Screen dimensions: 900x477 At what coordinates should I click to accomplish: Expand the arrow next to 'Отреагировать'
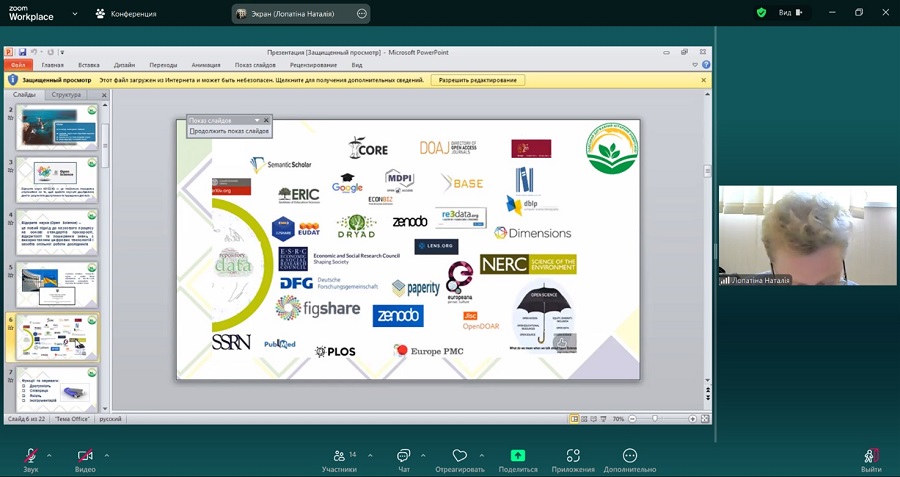[480, 456]
